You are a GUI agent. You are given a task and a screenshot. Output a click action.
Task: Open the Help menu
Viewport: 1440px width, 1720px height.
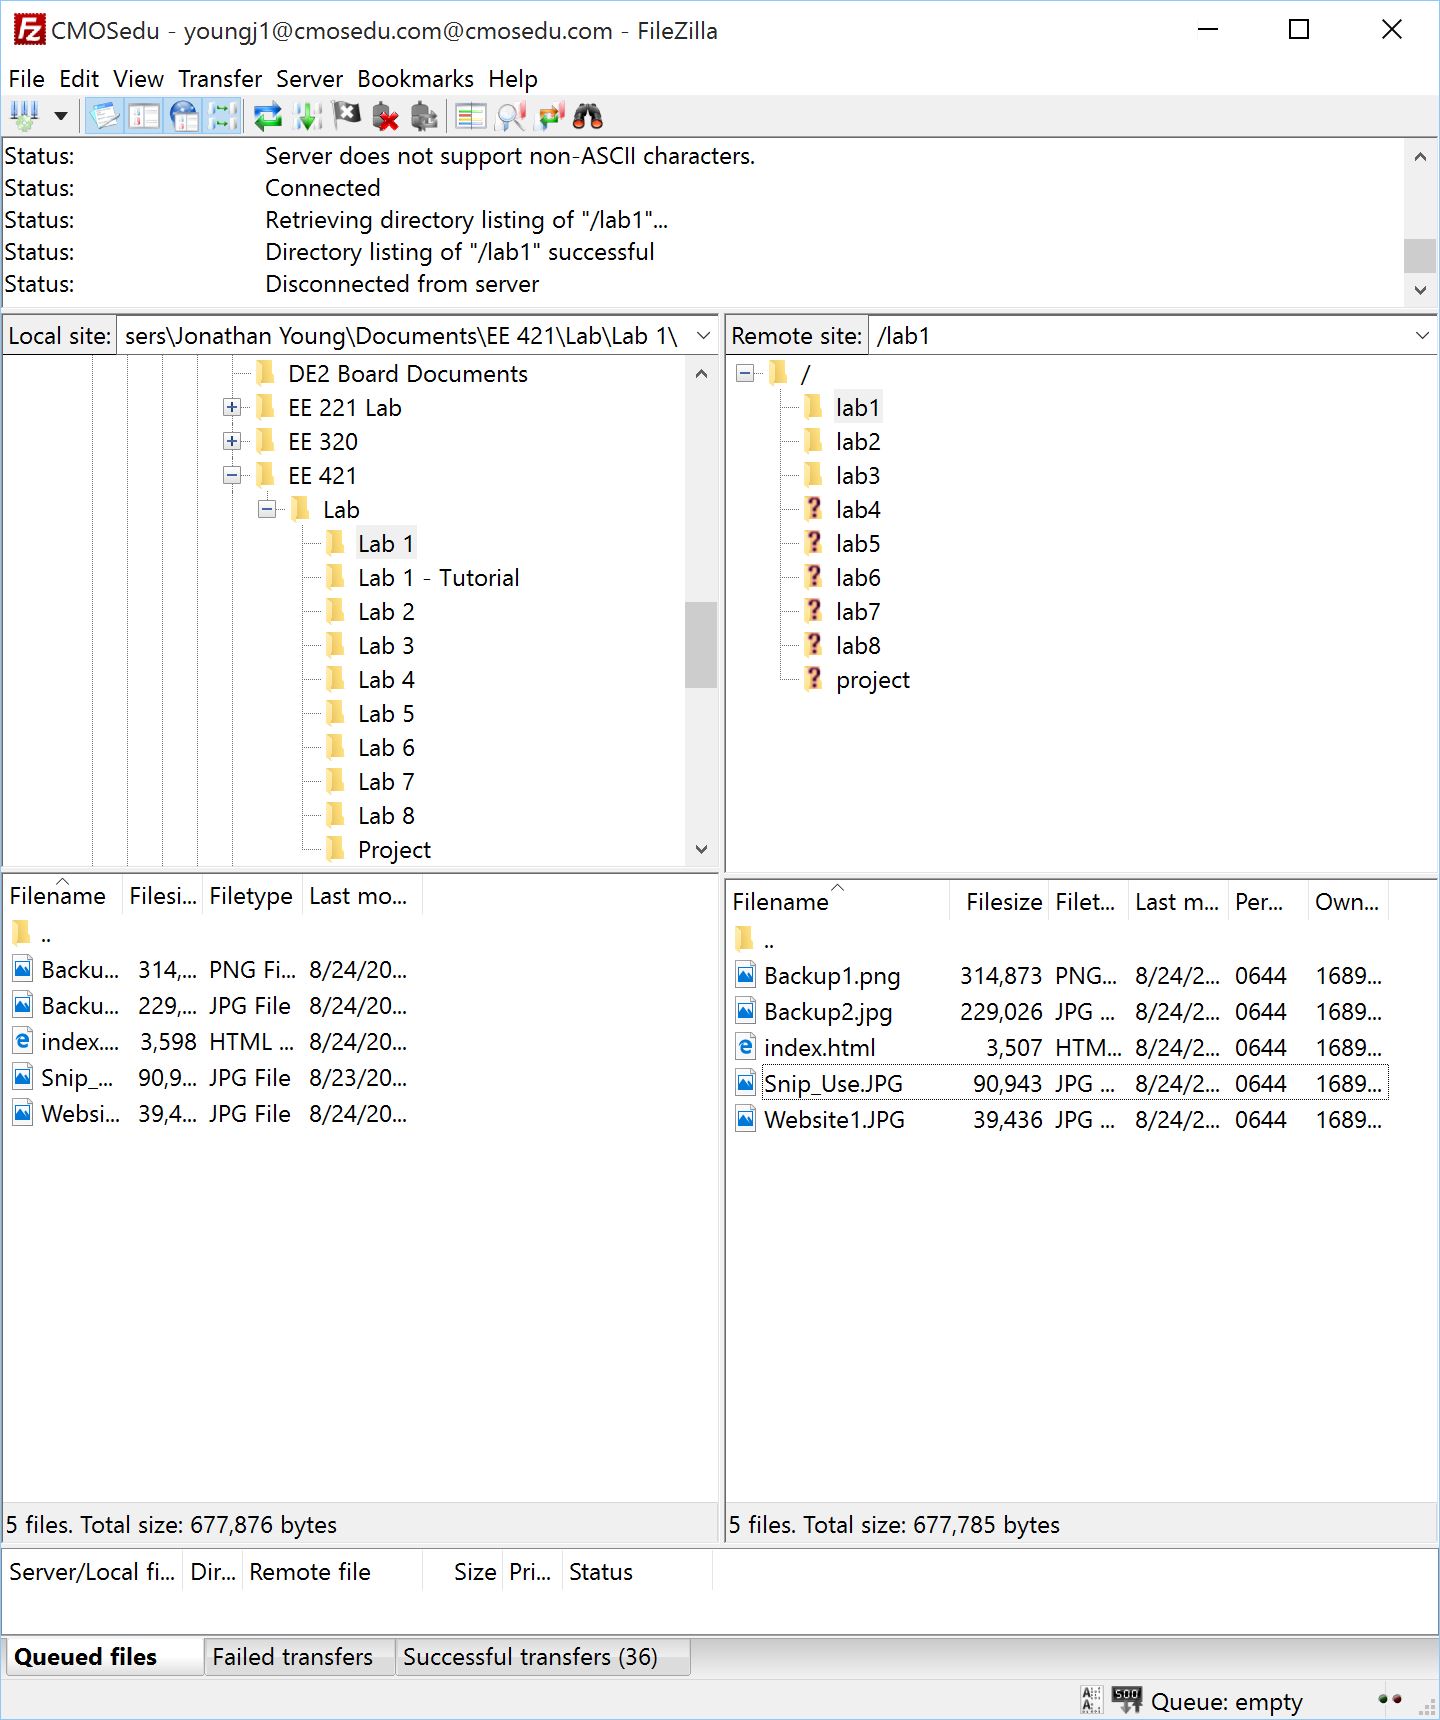click(513, 79)
